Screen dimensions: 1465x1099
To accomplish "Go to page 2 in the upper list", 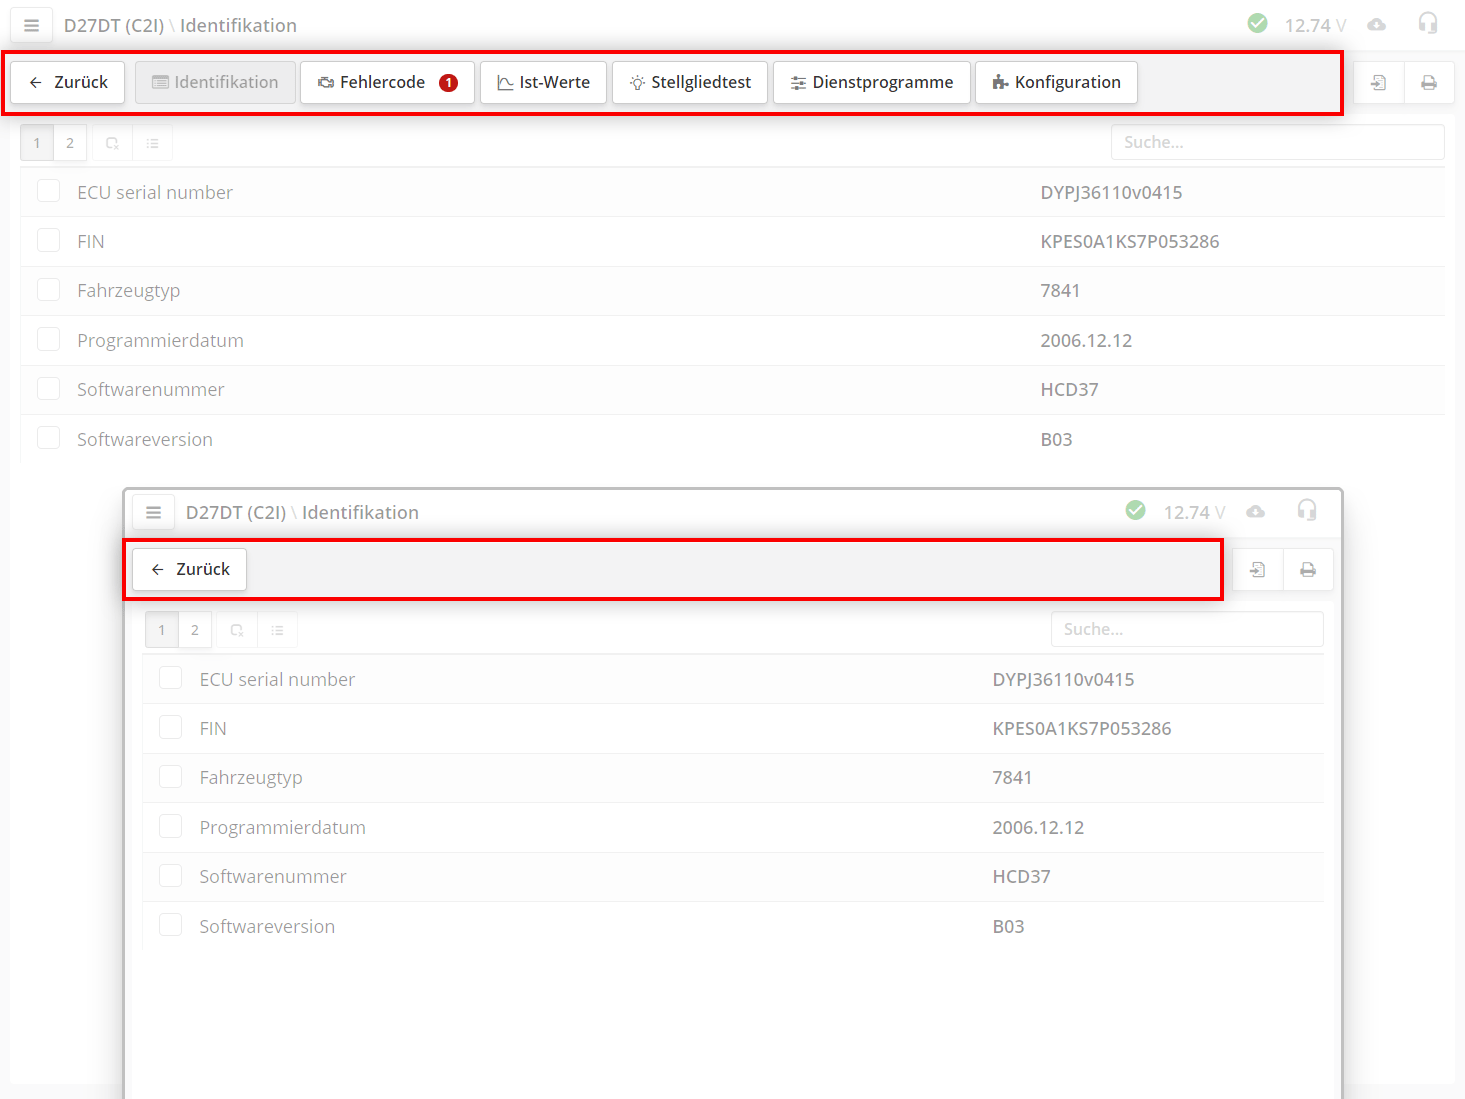I will pyautogui.click(x=70, y=143).
